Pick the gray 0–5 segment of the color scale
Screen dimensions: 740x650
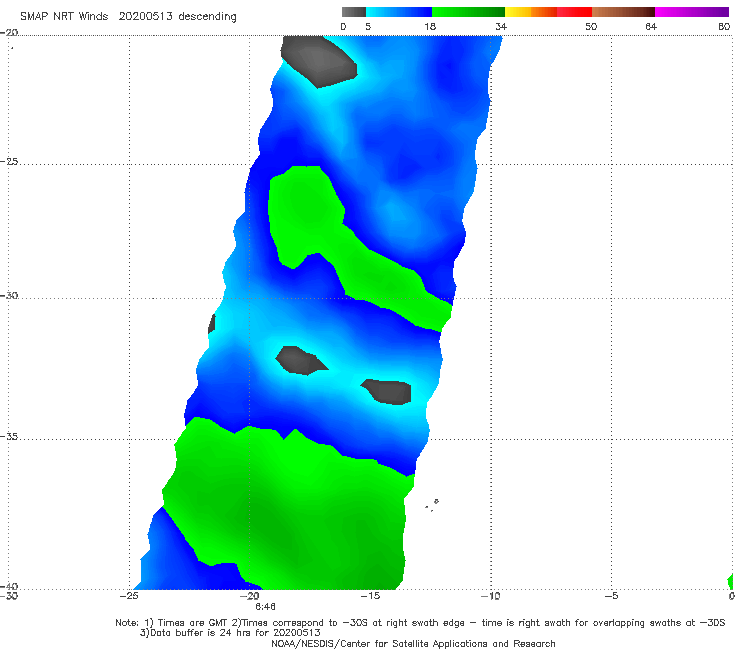[354, 12]
